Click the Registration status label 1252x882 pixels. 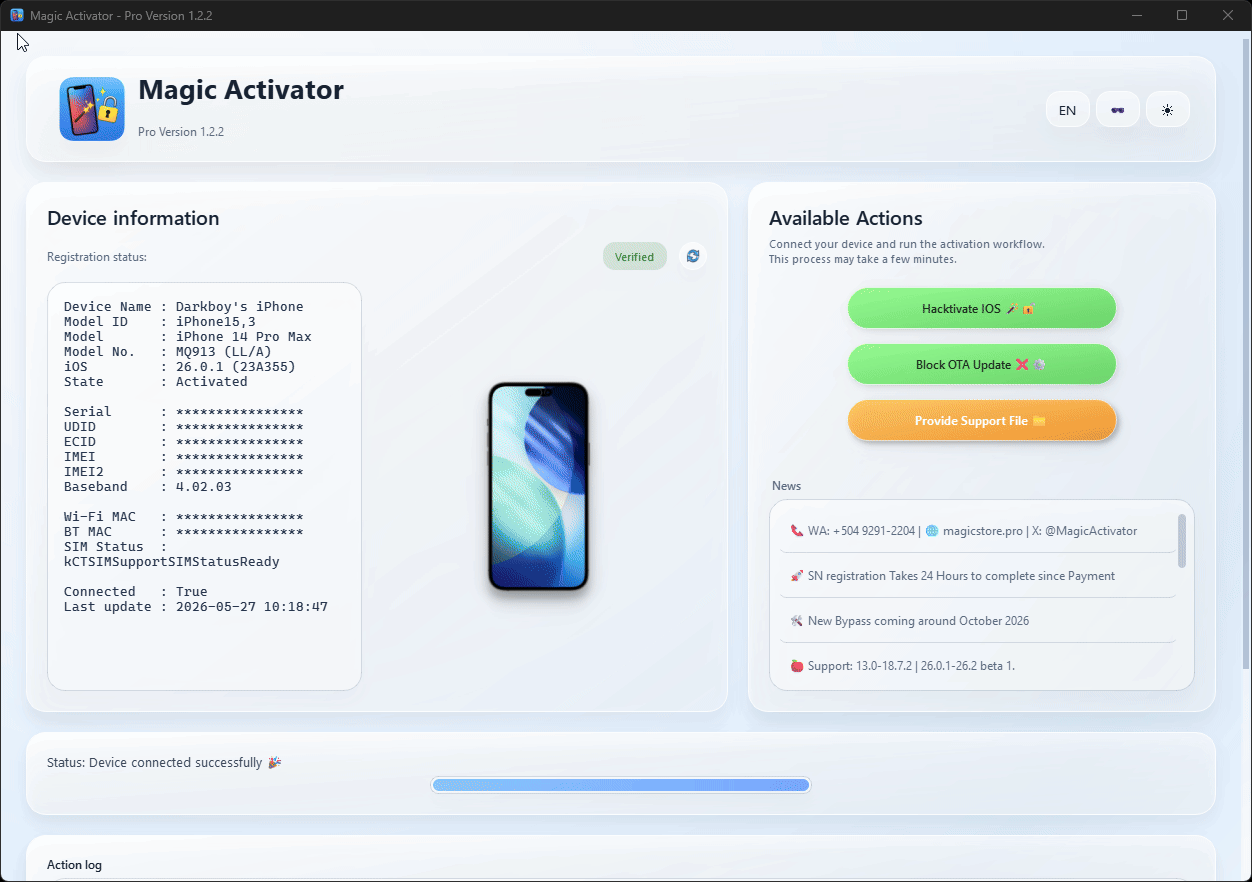point(97,257)
